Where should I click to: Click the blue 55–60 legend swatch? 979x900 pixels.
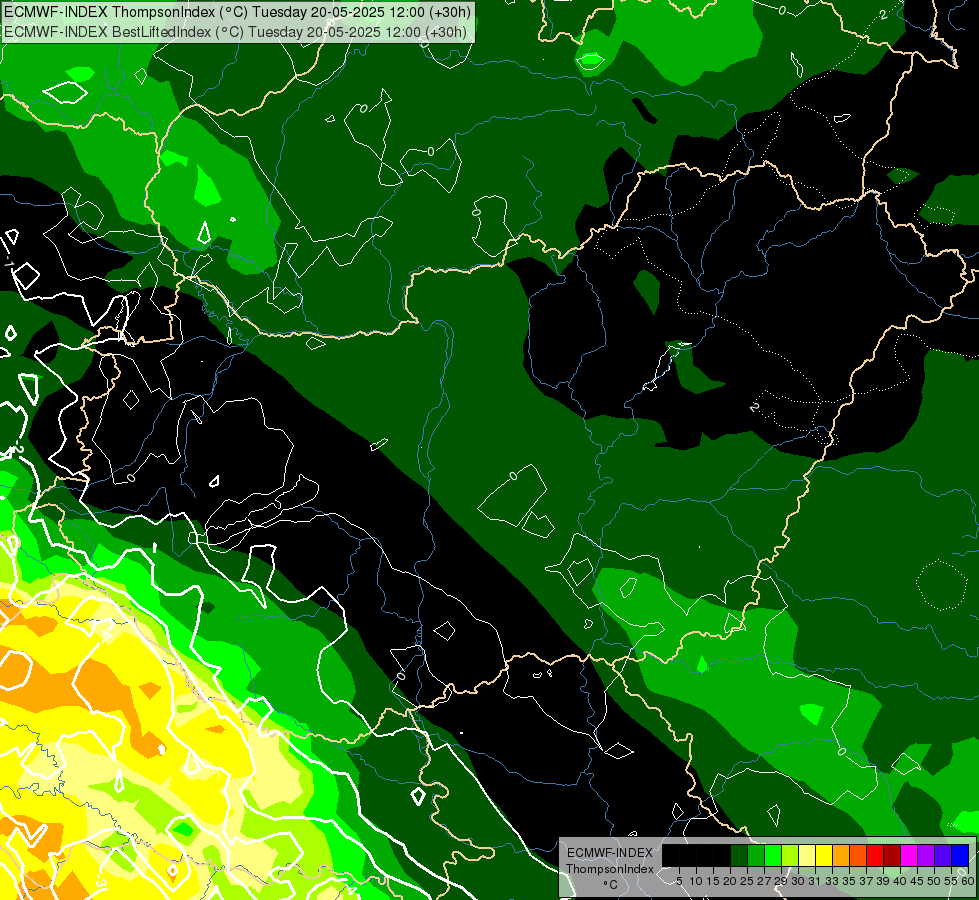(960, 855)
